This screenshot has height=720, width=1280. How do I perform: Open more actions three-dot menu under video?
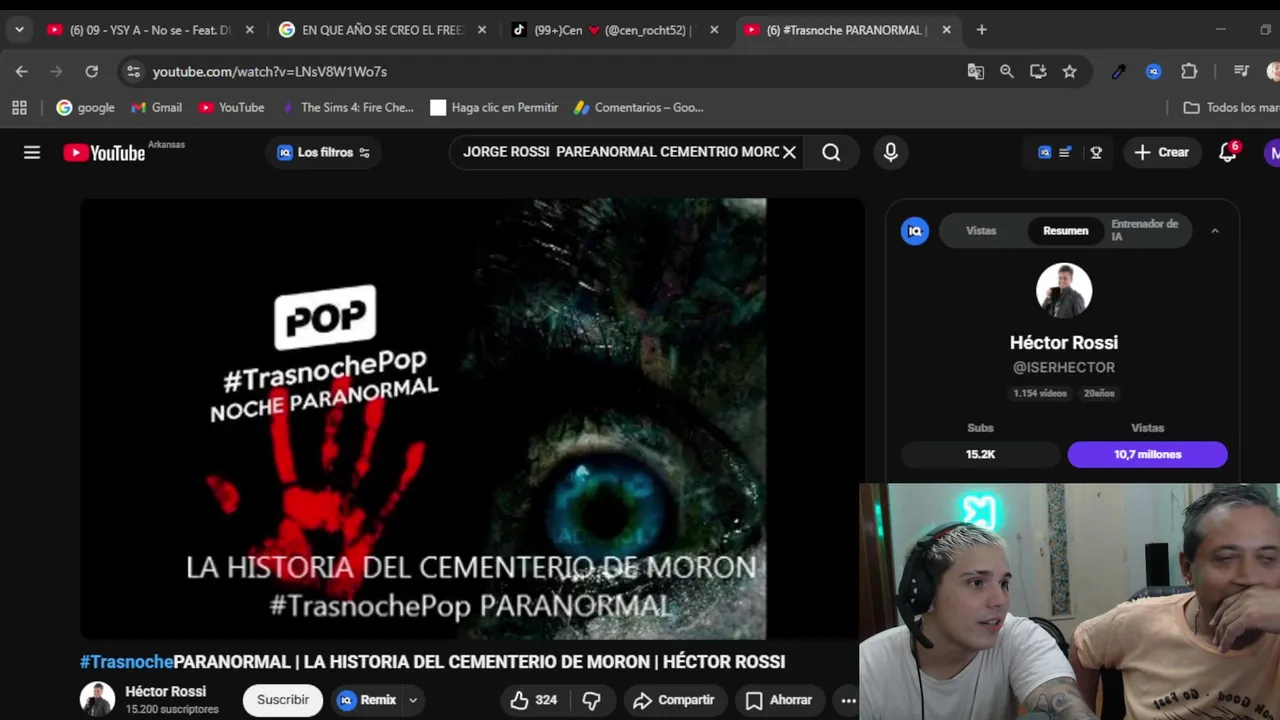point(848,700)
